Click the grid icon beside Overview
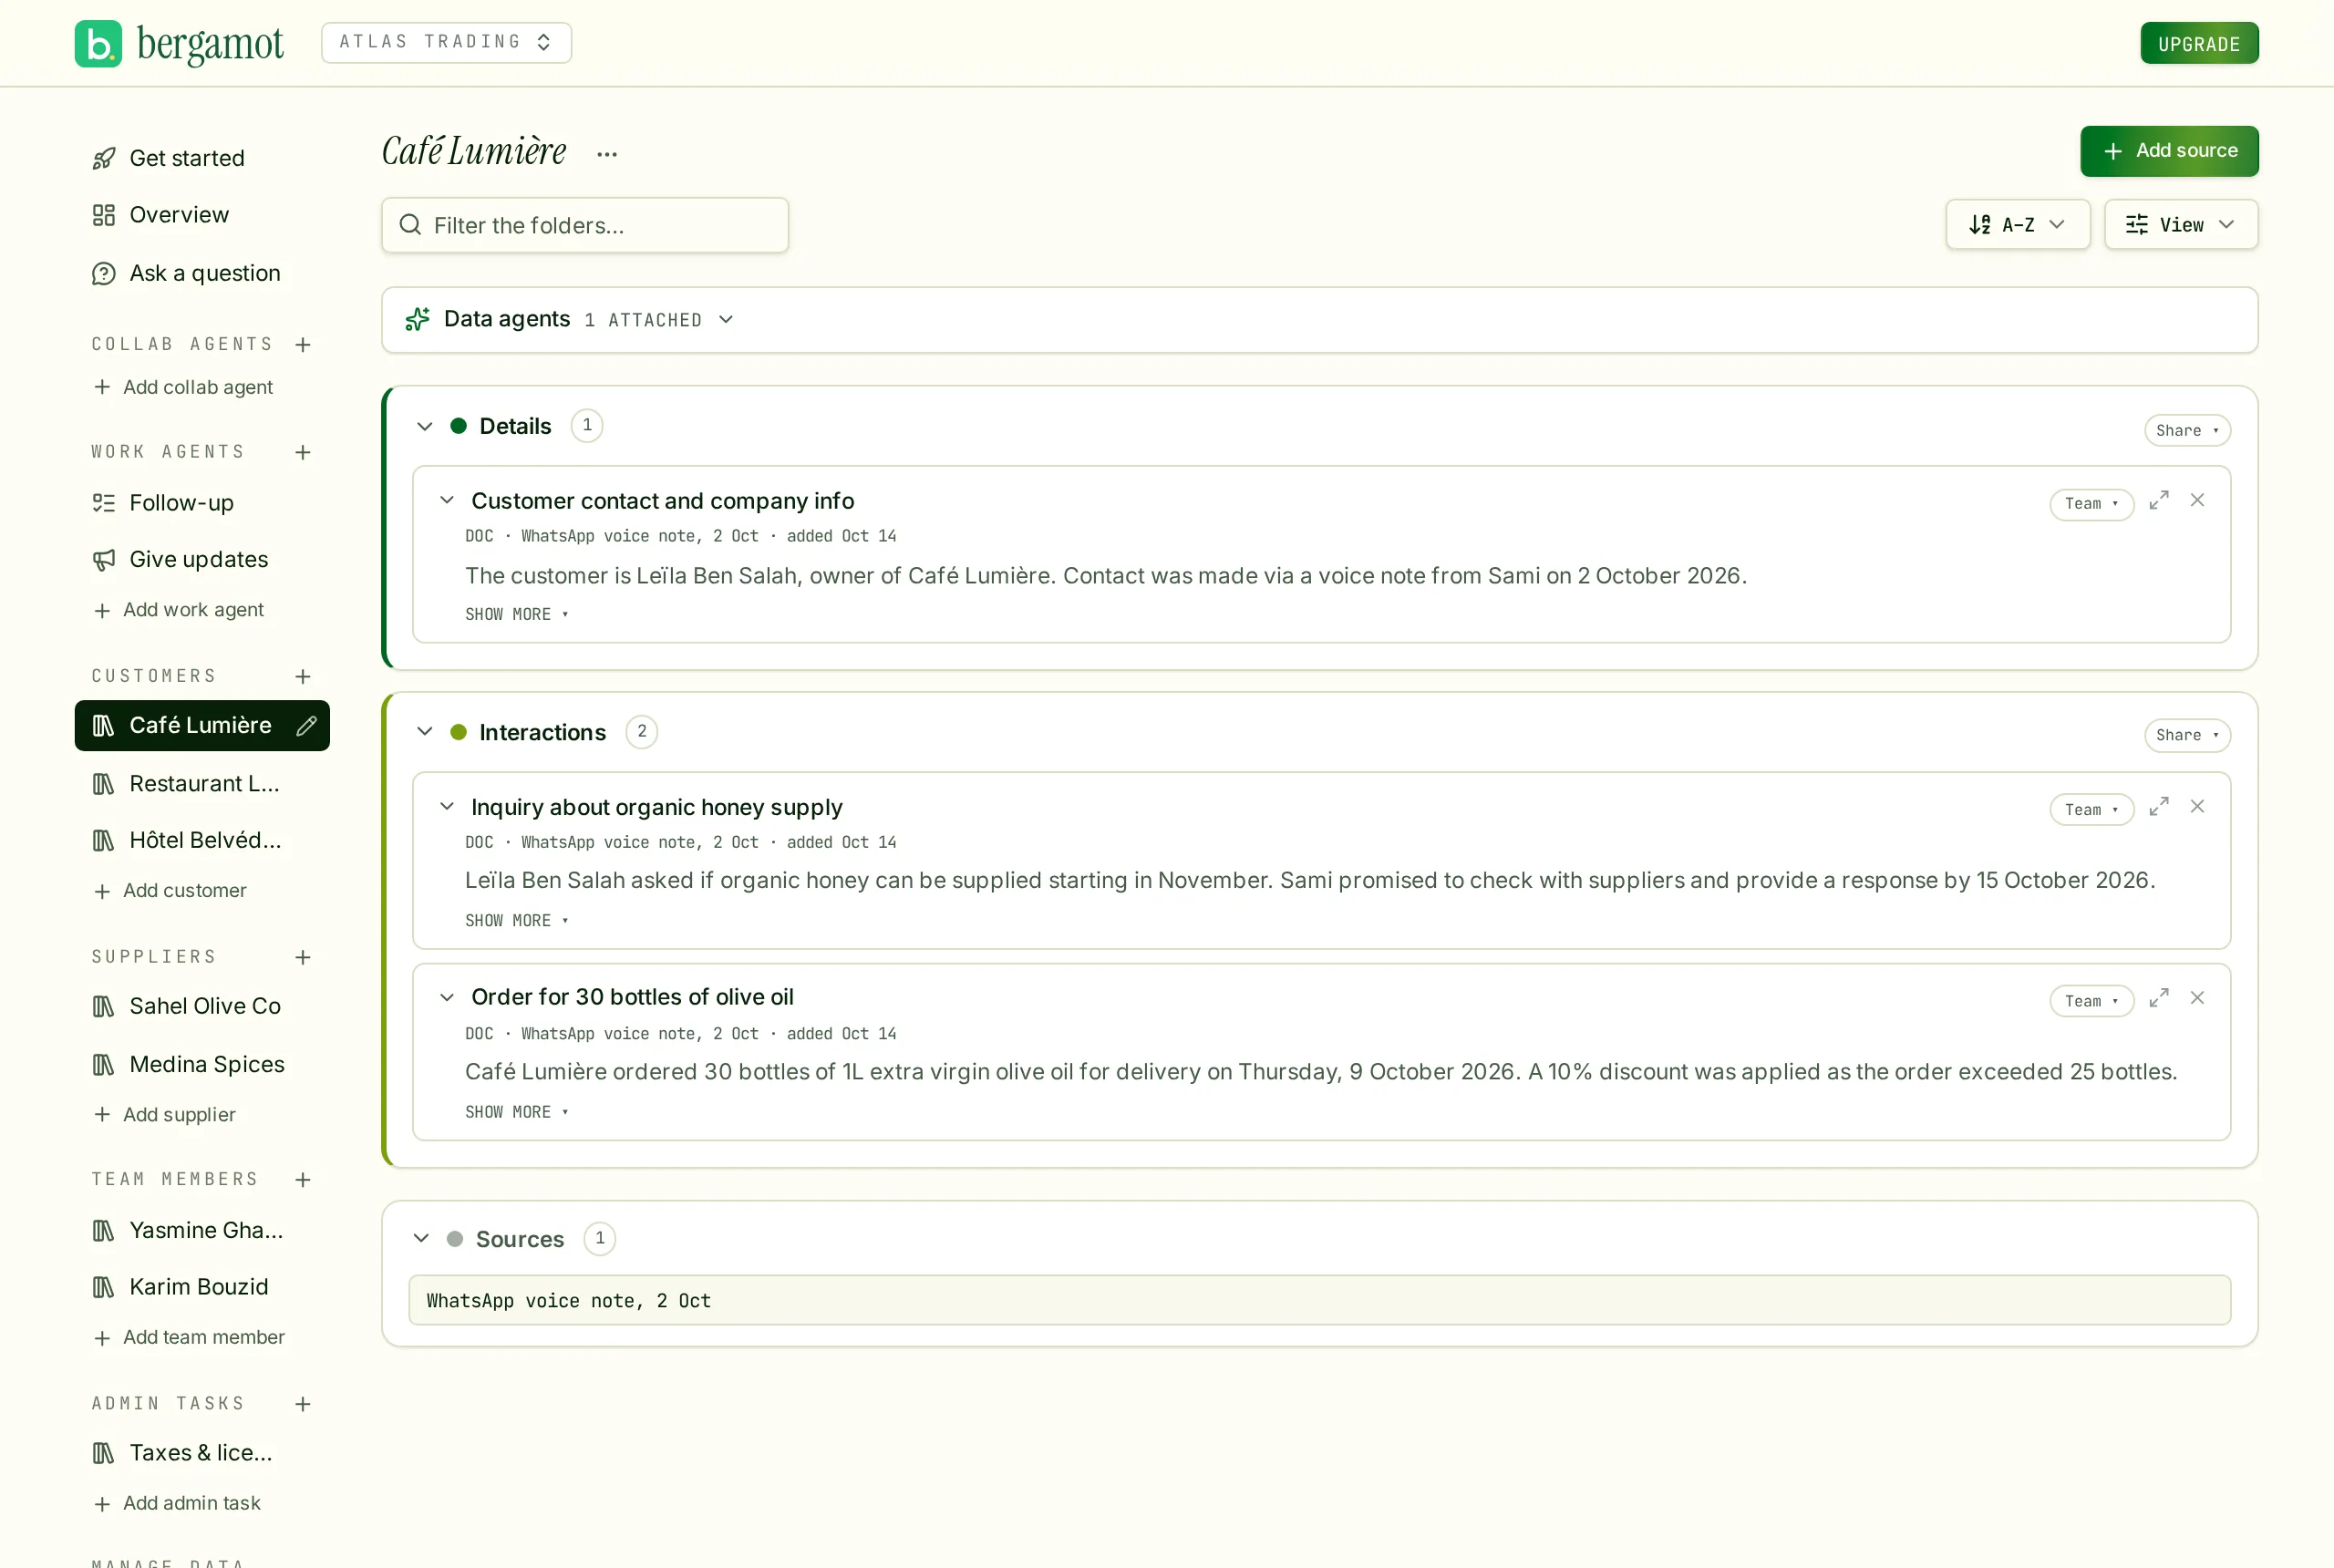The width and height of the screenshot is (2334, 1568). pyautogui.click(x=104, y=215)
